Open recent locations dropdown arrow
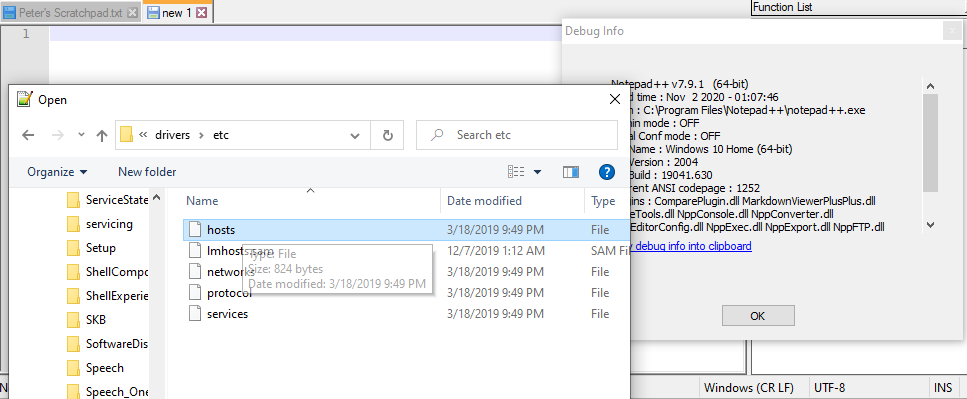967x399 pixels. [81, 136]
